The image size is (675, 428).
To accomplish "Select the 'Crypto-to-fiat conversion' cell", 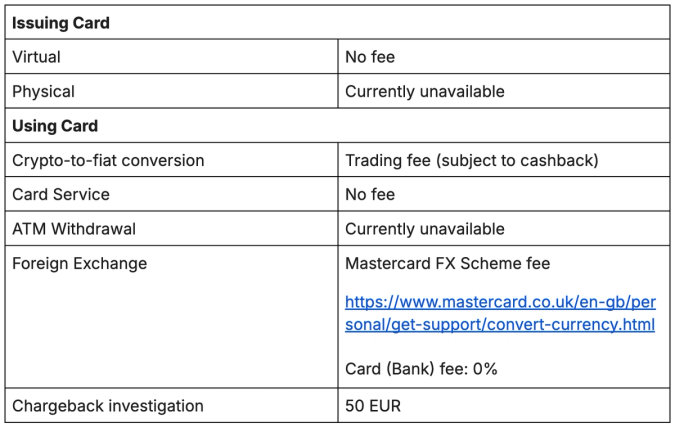I will tap(108, 160).
